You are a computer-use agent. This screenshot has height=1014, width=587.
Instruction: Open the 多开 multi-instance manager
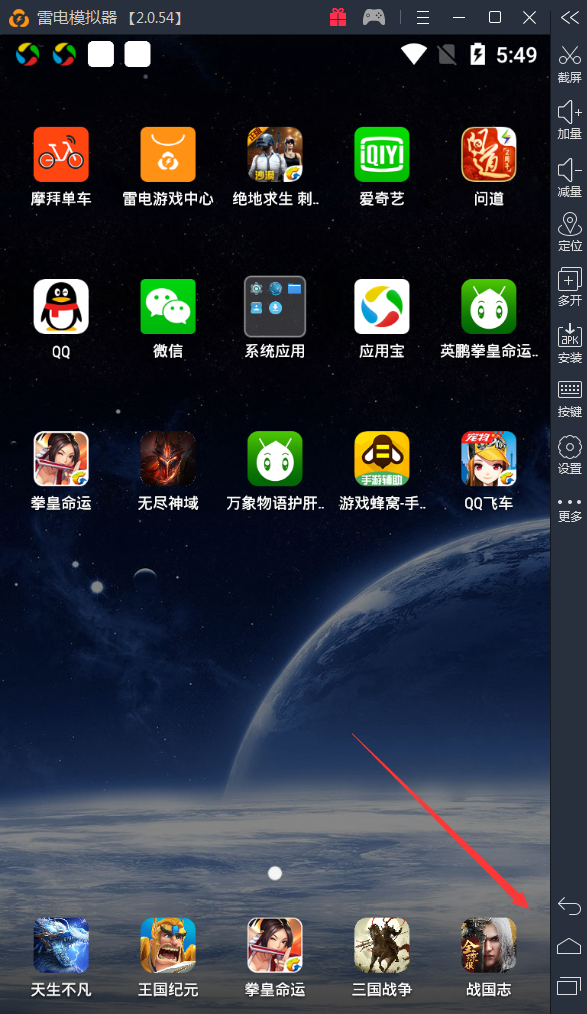570,287
